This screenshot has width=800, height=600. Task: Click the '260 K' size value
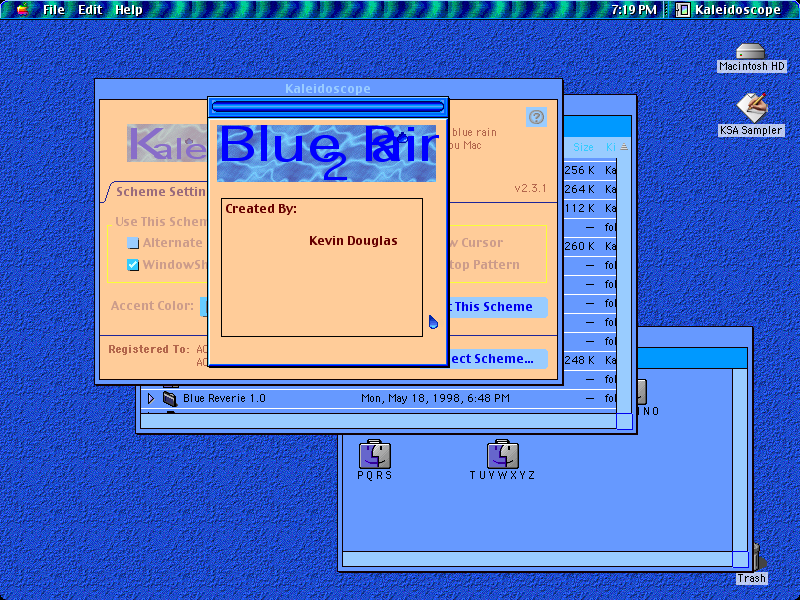point(580,246)
